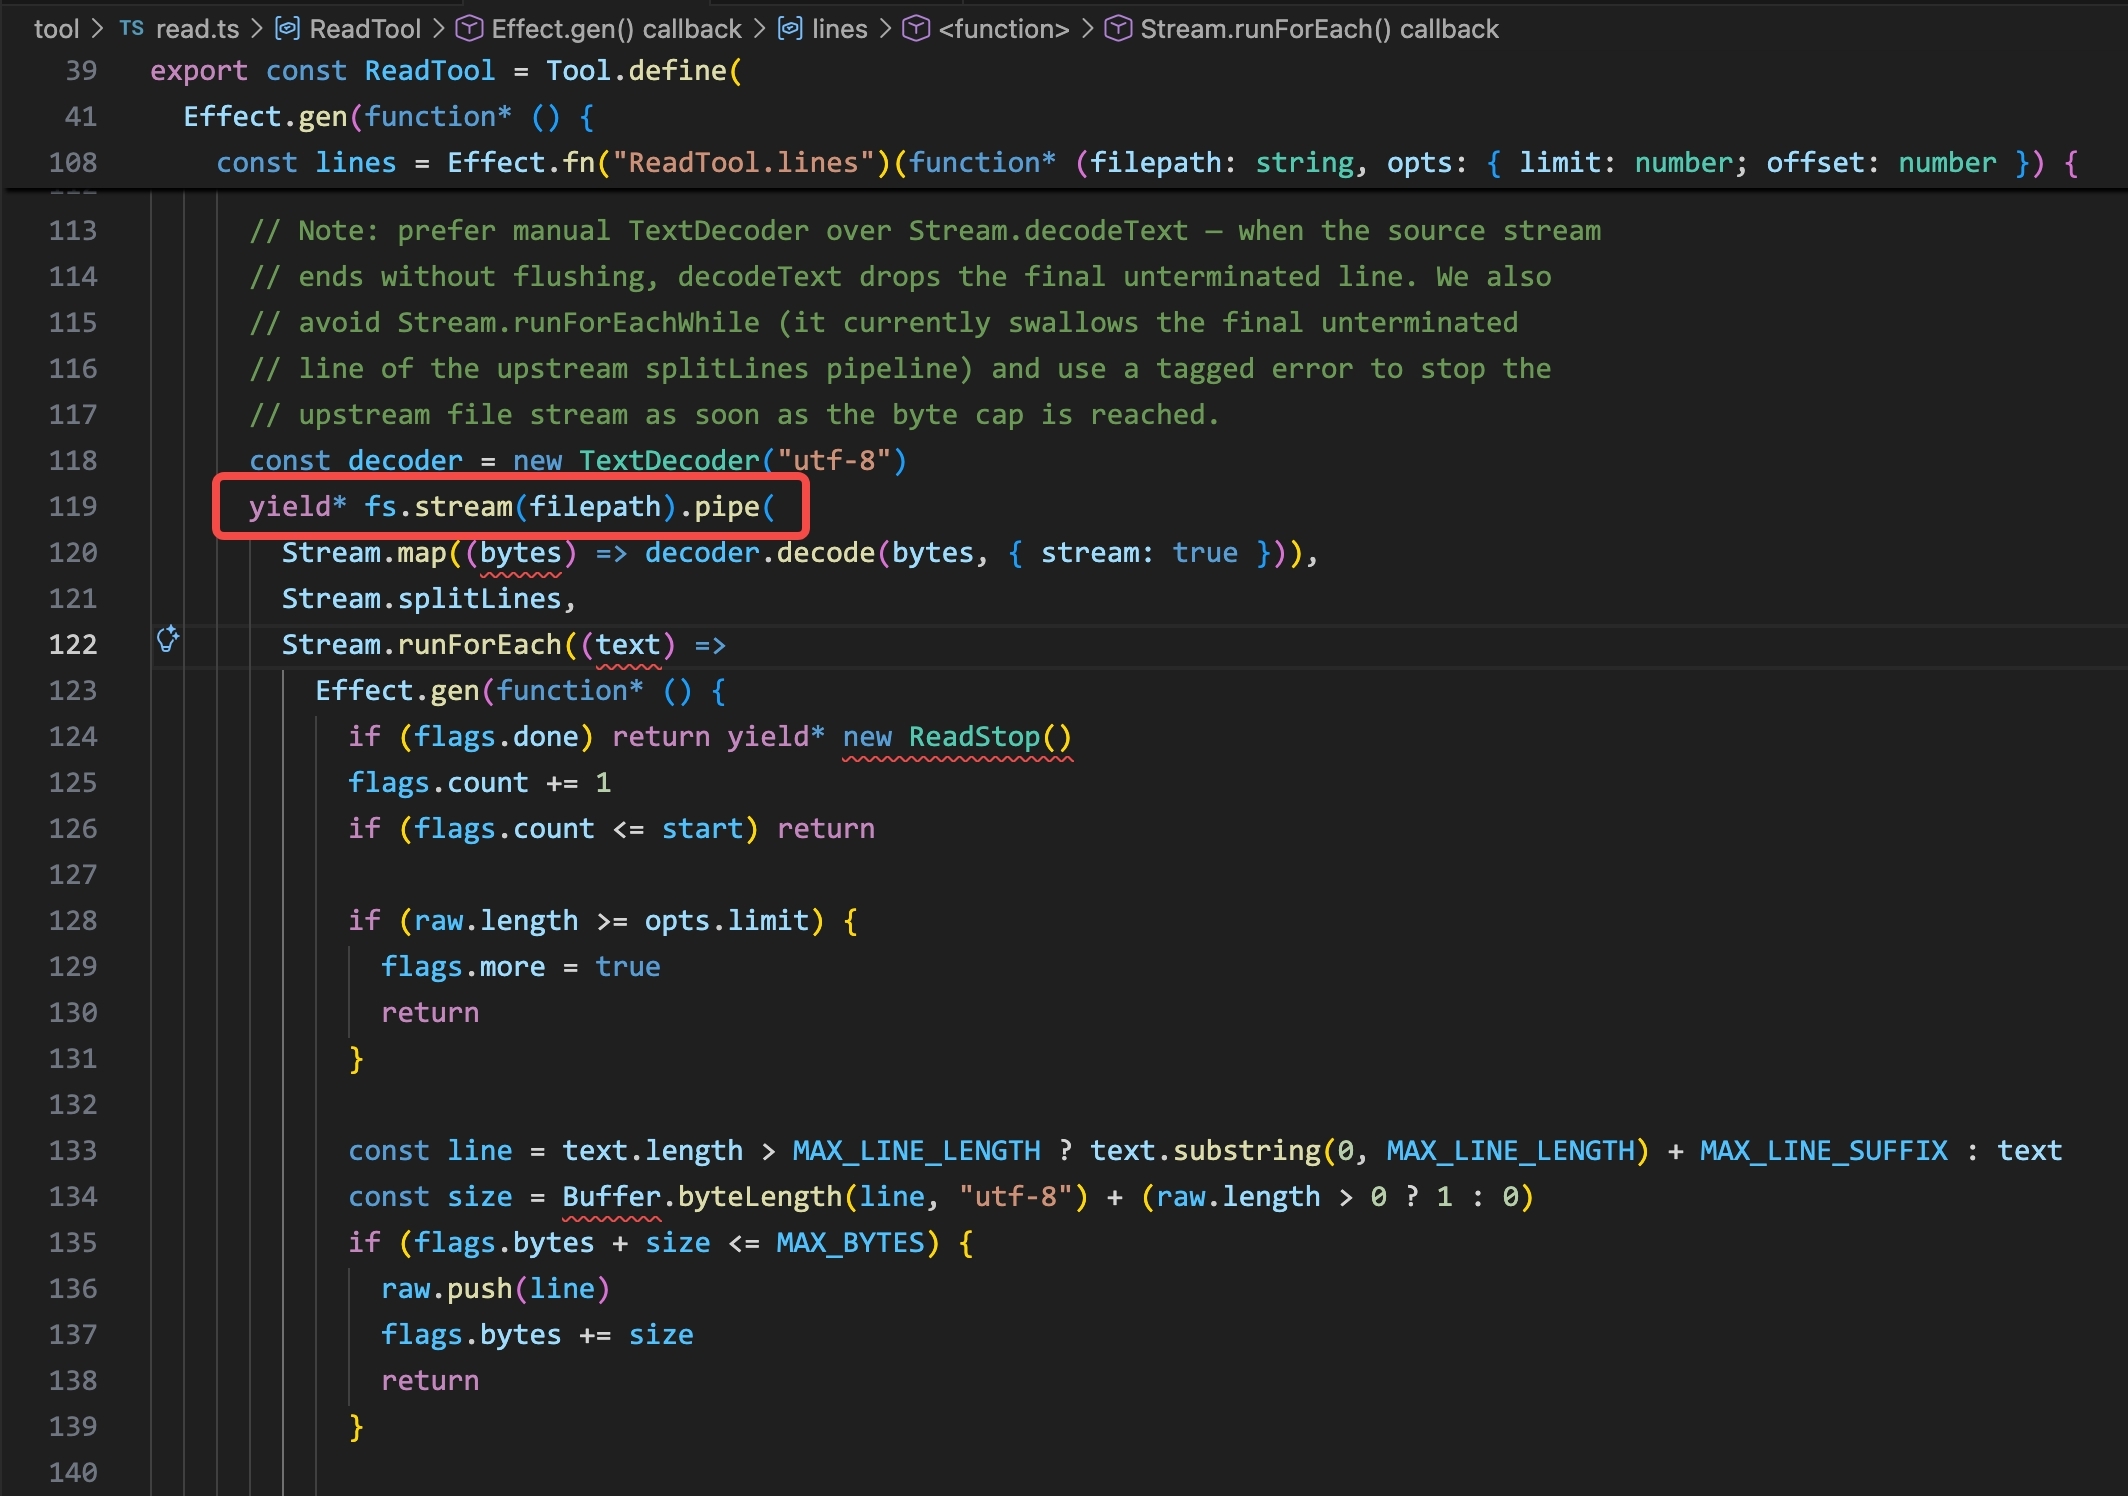Click the cube icon before Stream.runForEach() callback
2128x1496 pixels.
pyautogui.click(x=1118, y=29)
